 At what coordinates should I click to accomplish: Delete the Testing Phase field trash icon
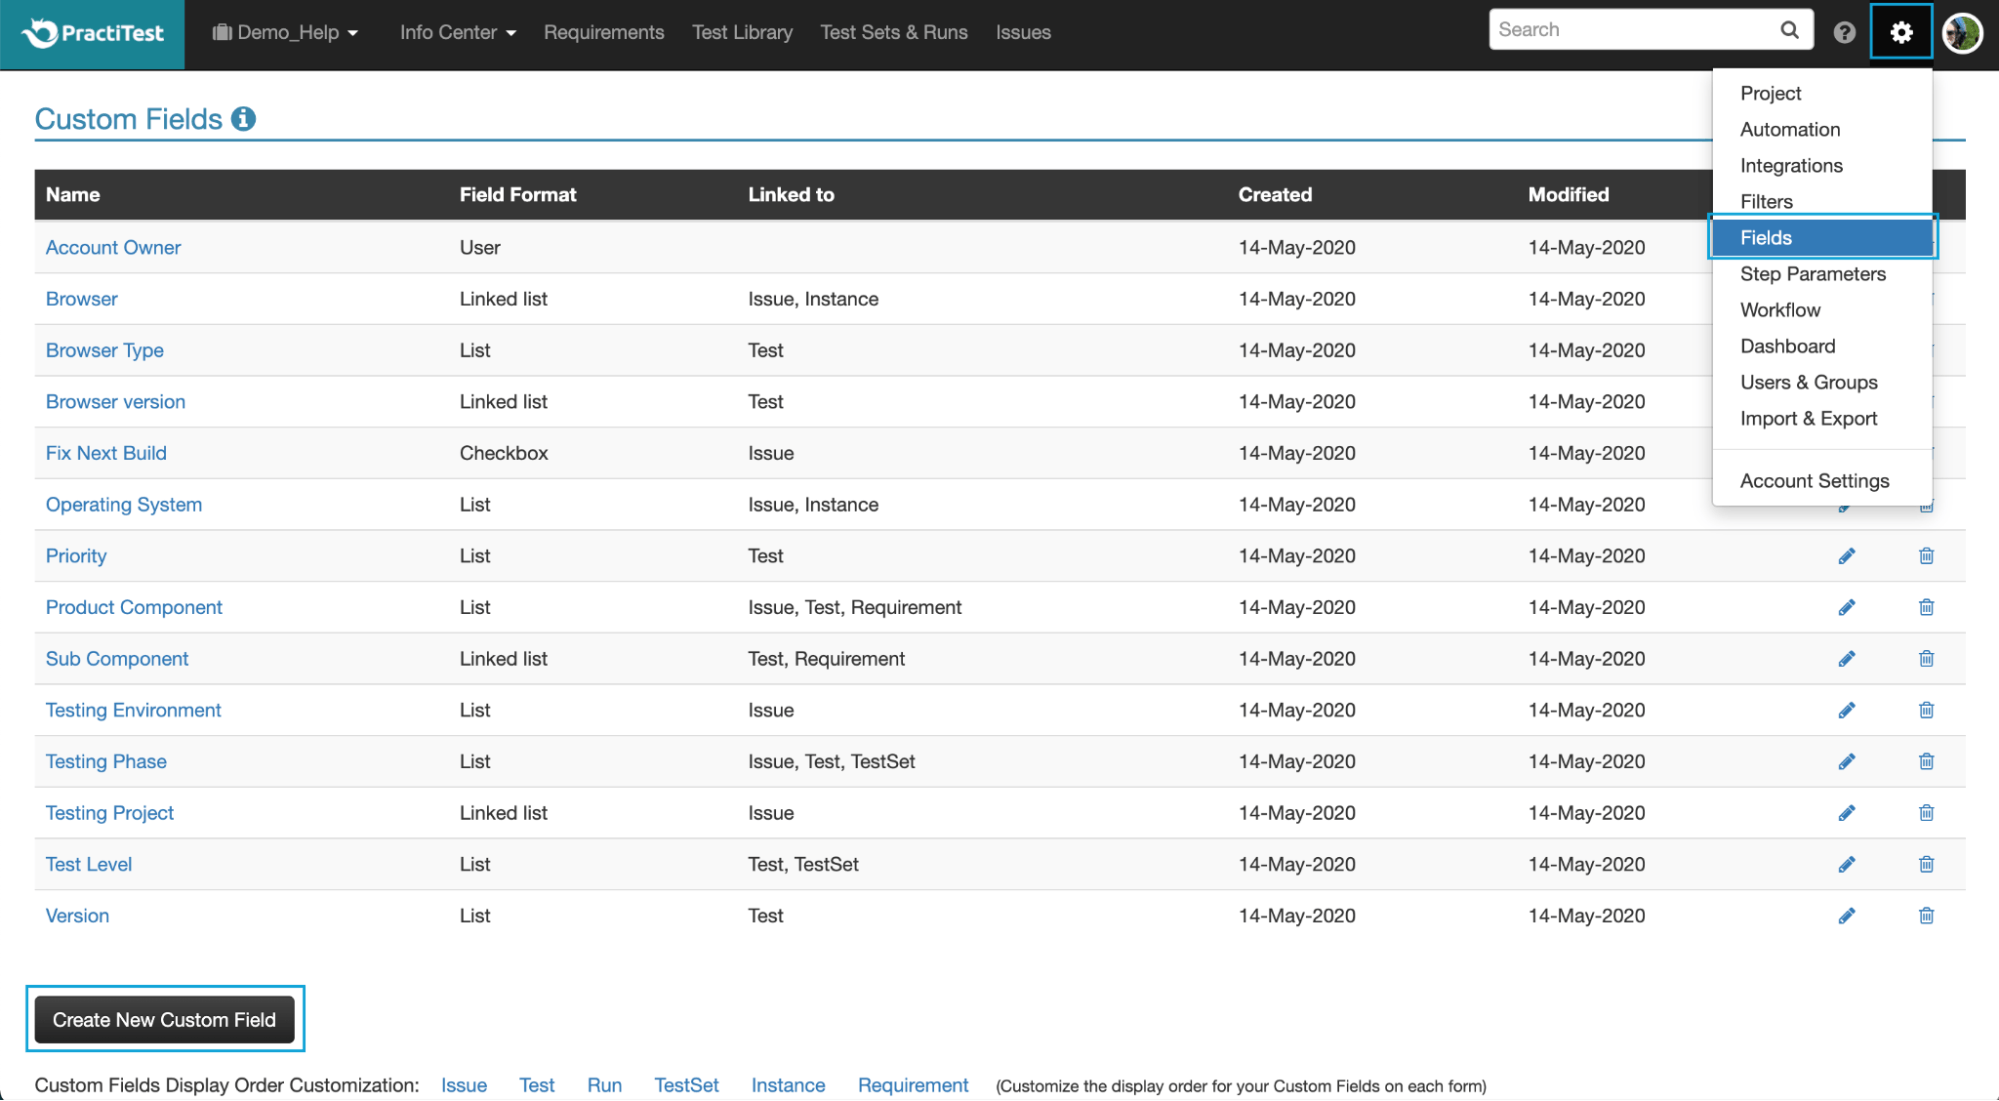tap(1926, 761)
